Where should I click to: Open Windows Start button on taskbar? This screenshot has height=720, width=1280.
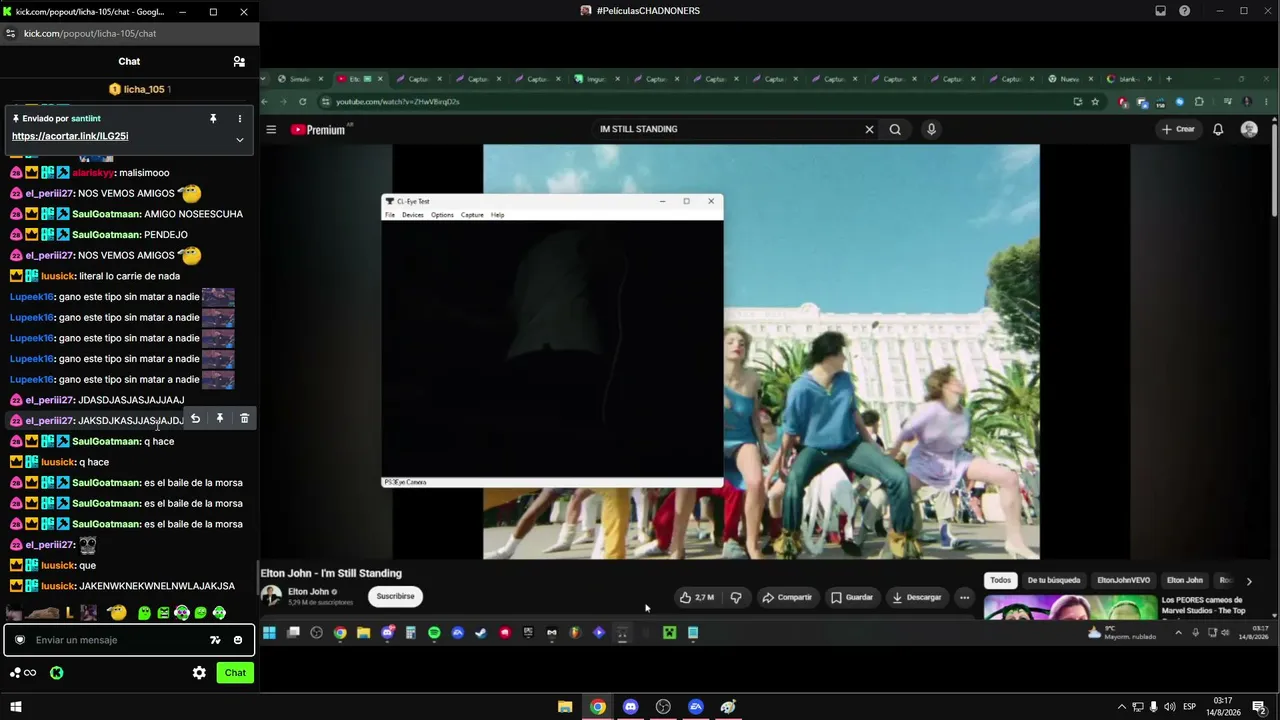(x=15, y=707)
